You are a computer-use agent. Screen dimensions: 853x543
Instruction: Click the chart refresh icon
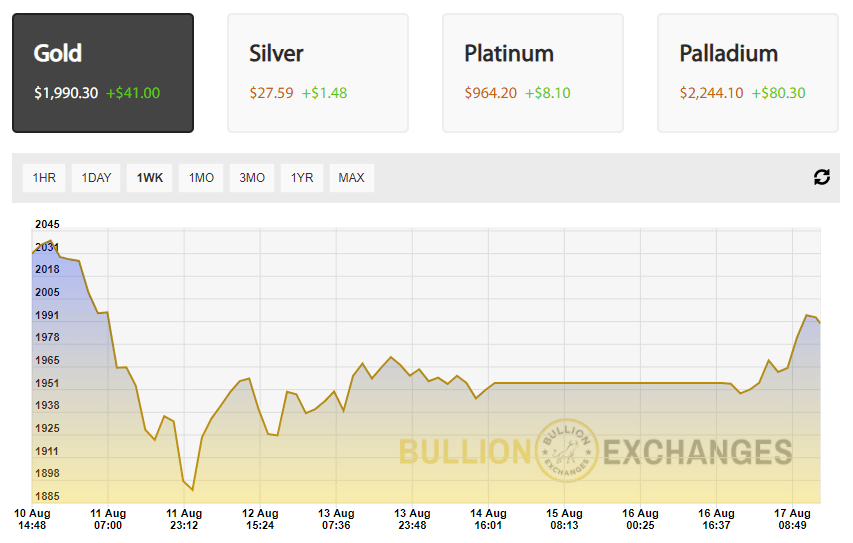822,177
